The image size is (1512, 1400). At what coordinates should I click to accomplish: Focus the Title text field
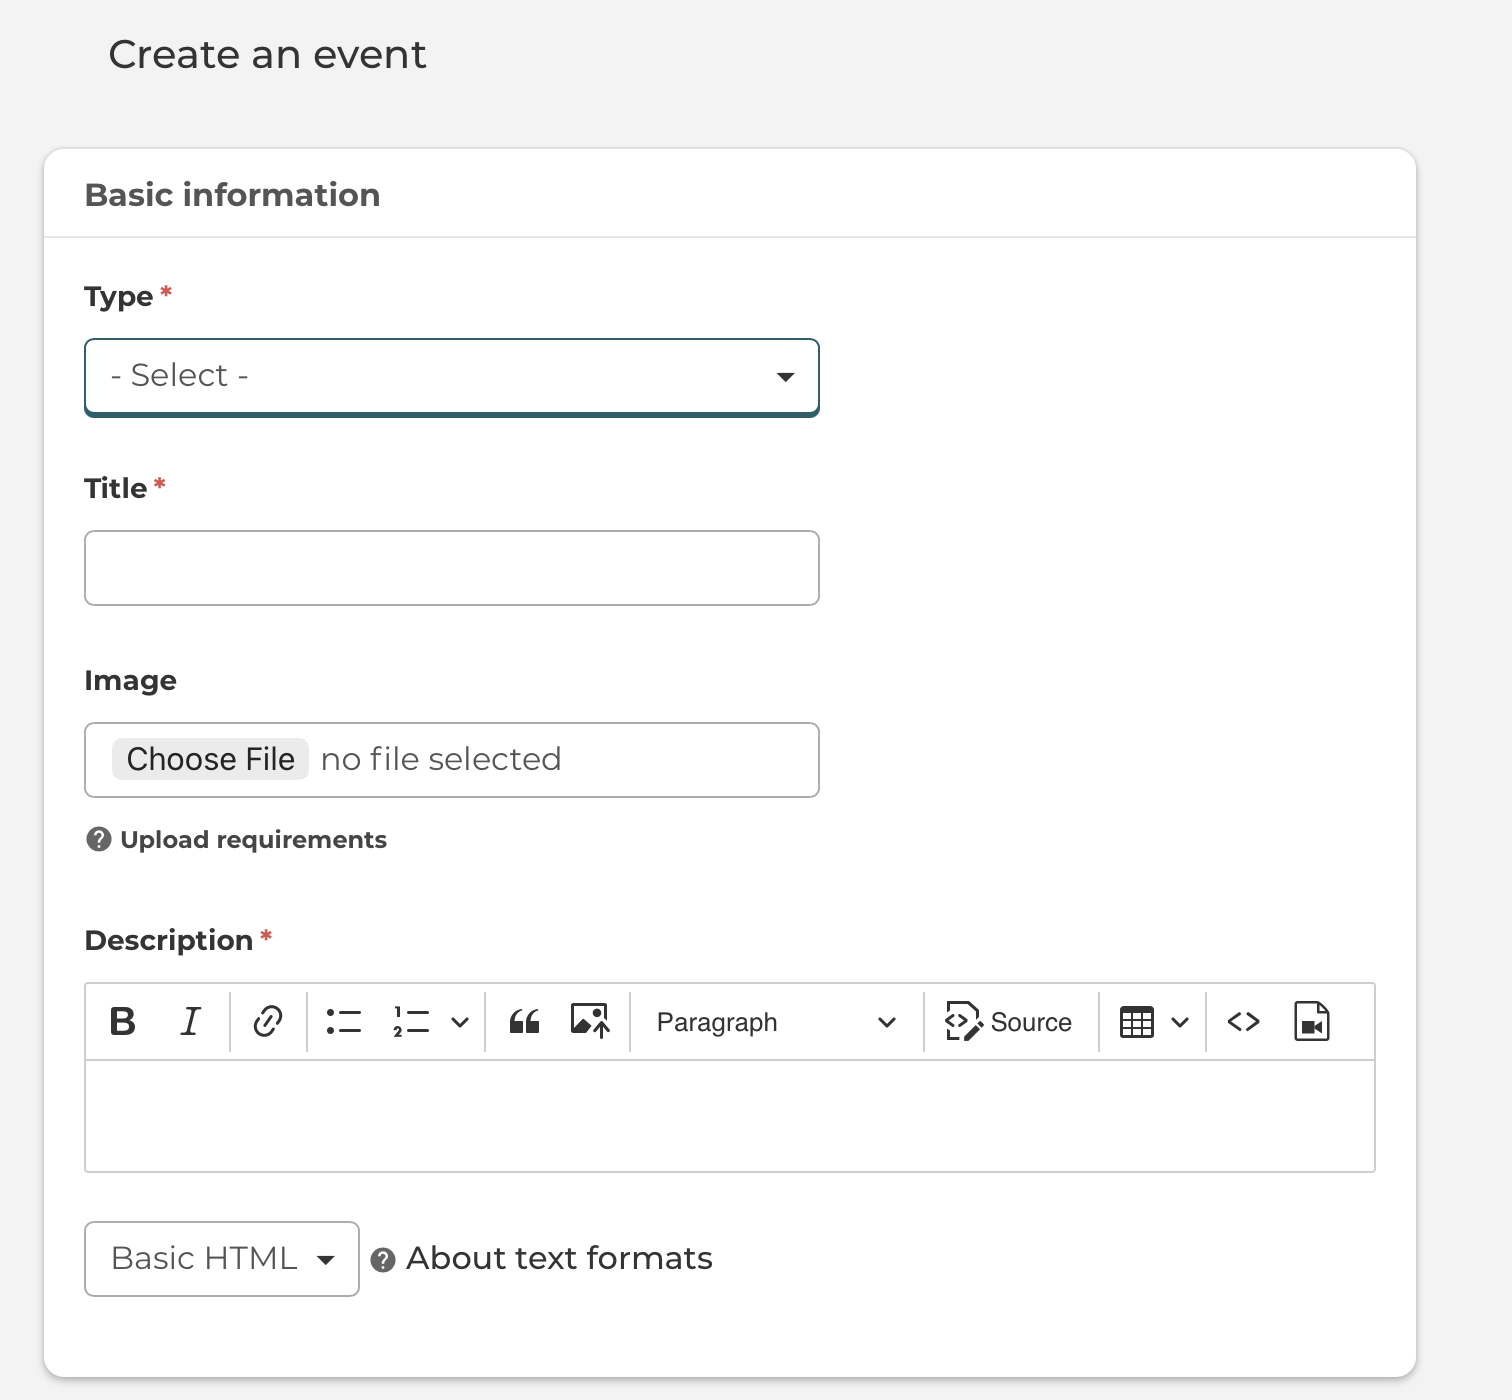pos(452,568)
